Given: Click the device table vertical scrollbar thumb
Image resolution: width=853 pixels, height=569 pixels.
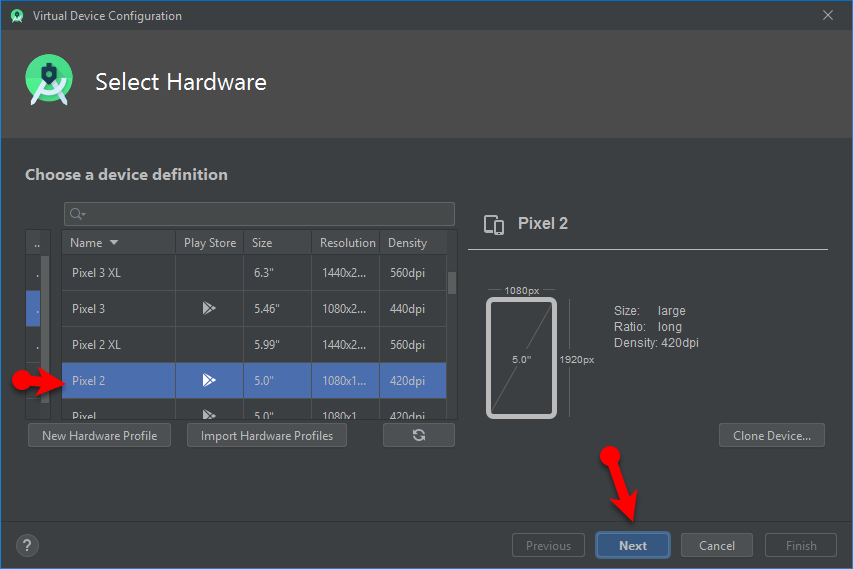Looking at the screenshot, I should pos(451,282).
